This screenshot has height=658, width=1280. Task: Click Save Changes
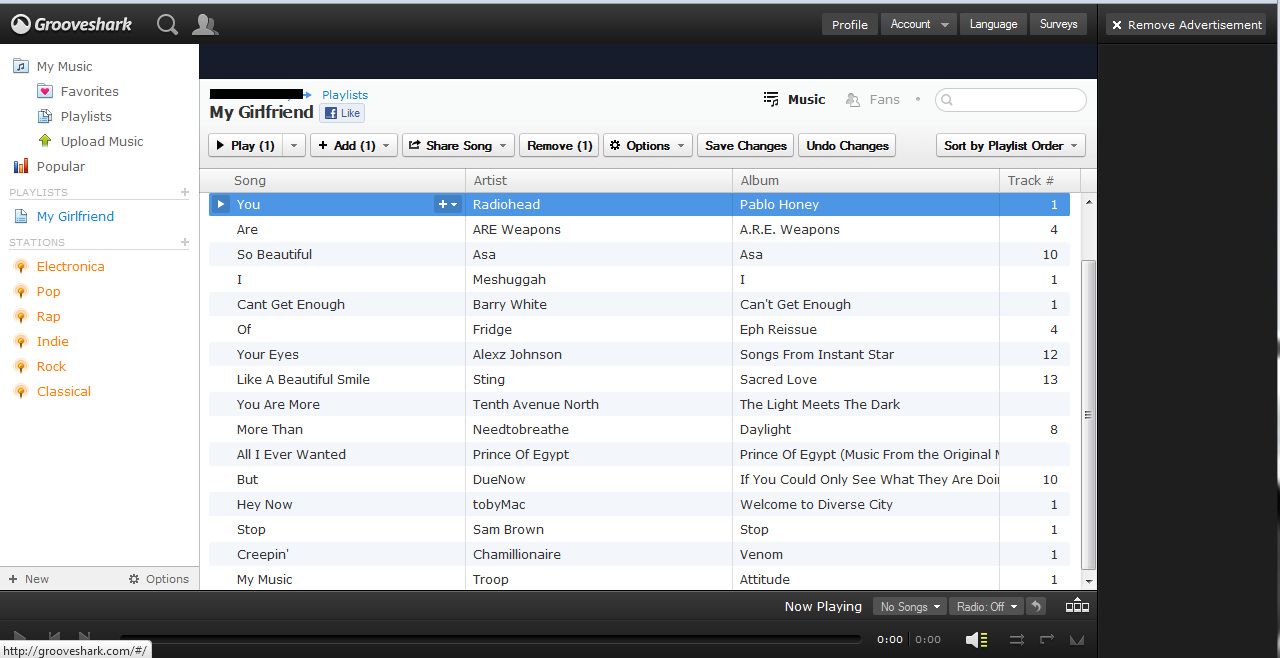click(746, 145)
